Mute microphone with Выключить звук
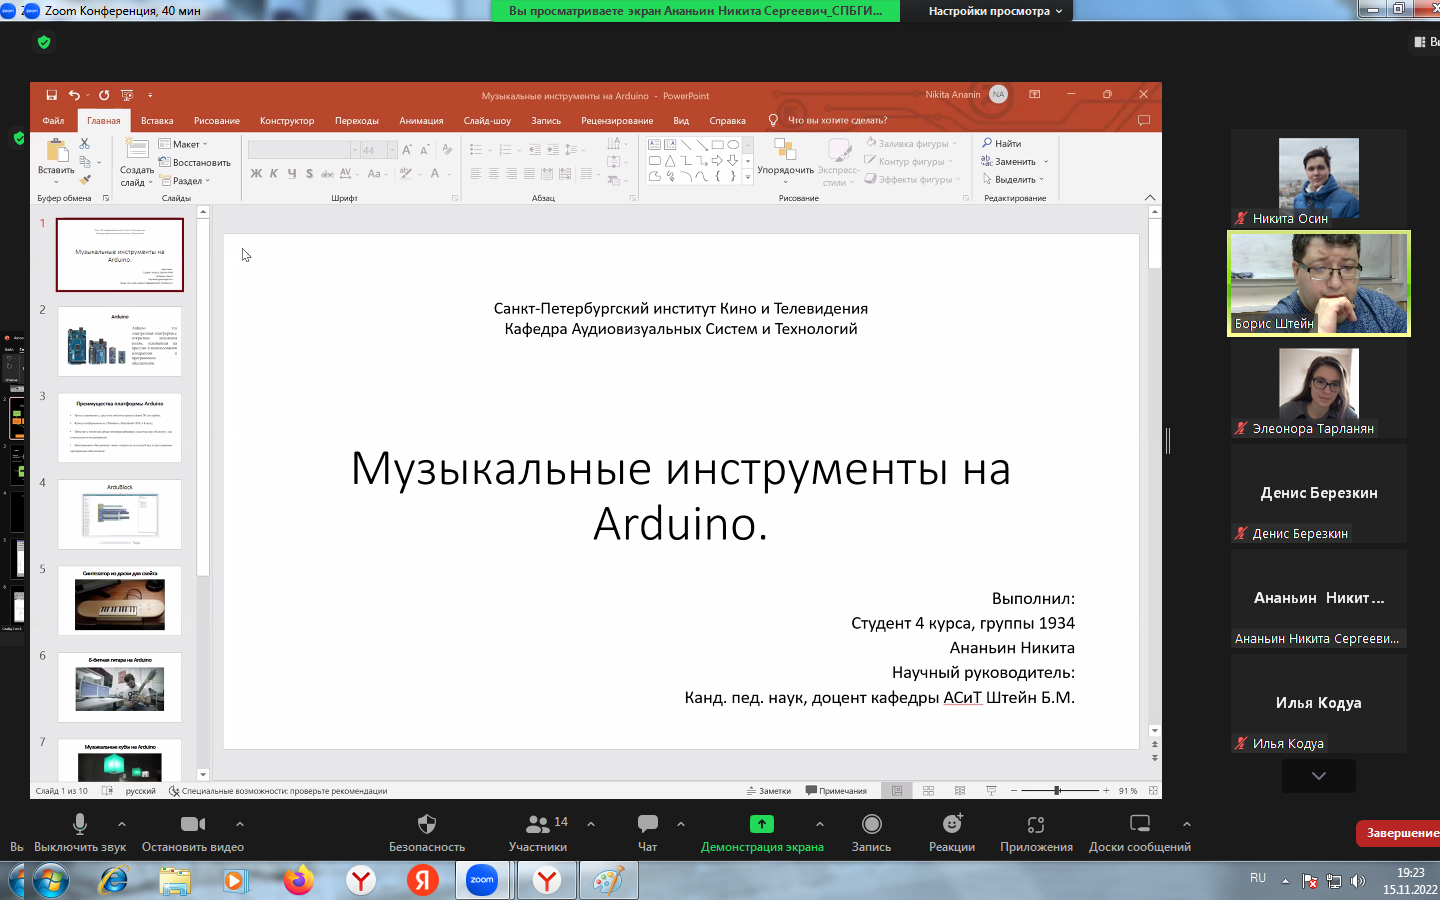The image size is (1440, 900). [80, 833]
